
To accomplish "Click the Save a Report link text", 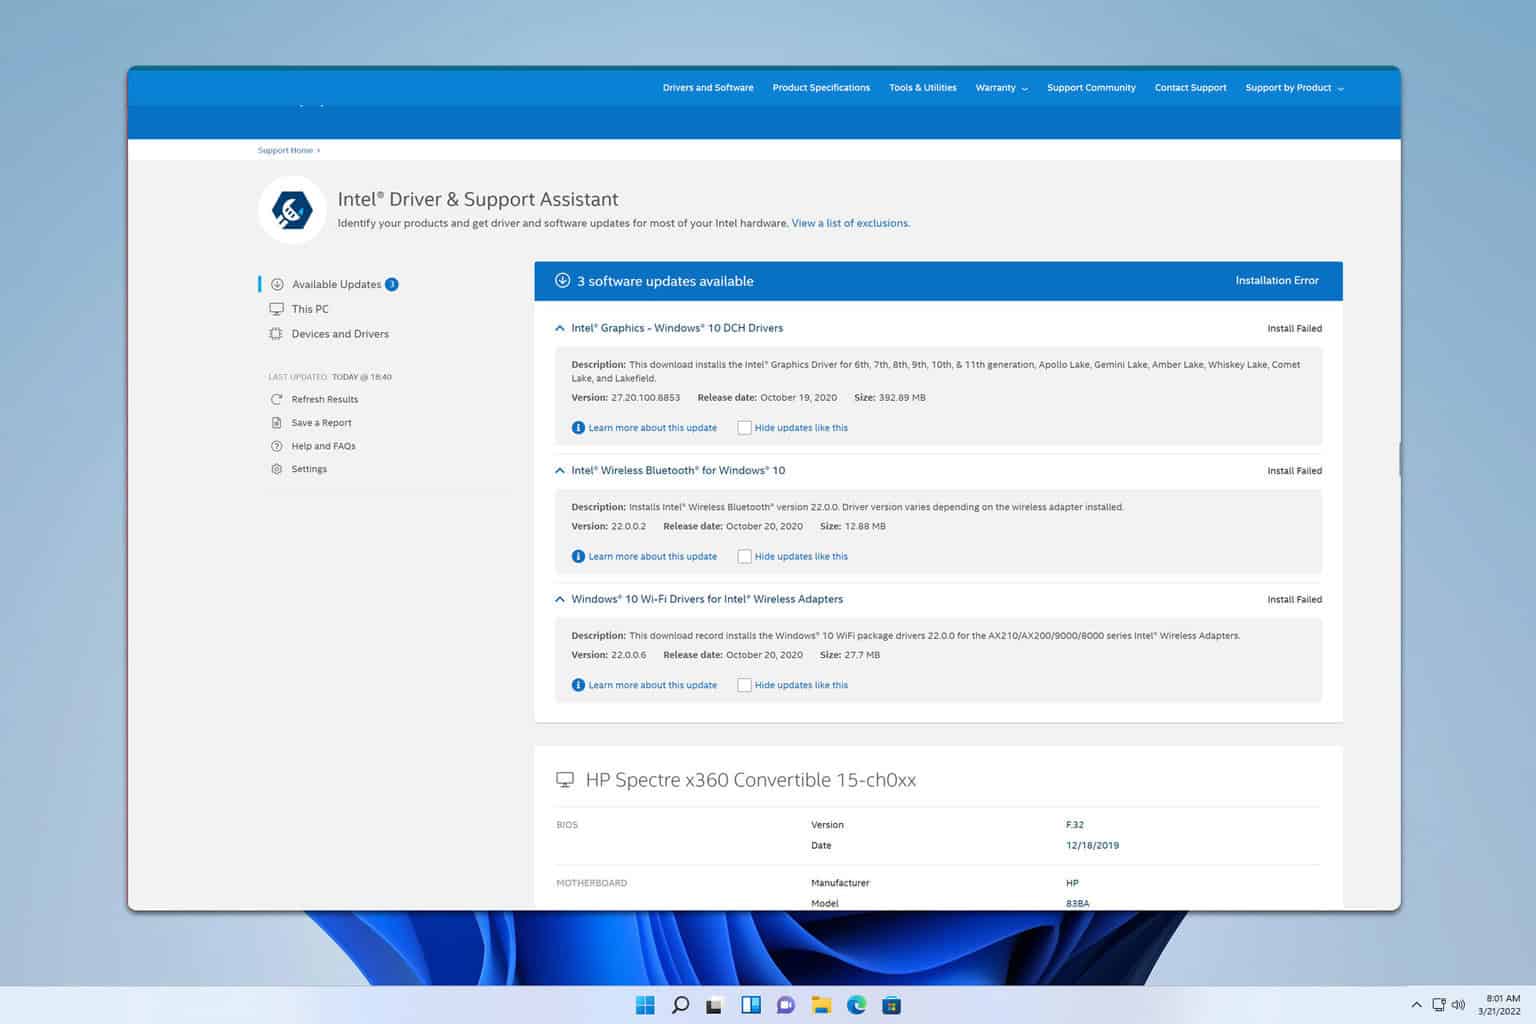I will 321,423.
